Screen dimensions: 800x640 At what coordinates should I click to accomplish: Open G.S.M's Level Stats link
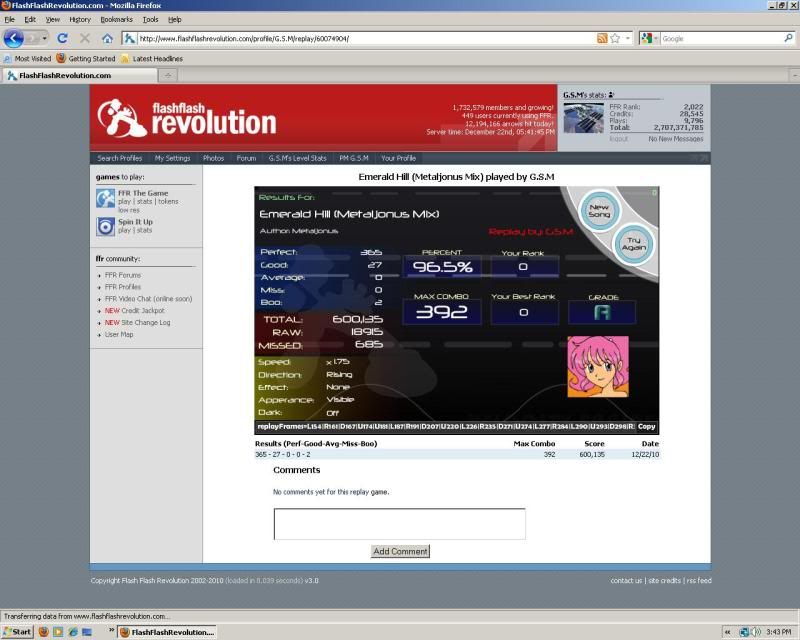(x=297, y=158)
